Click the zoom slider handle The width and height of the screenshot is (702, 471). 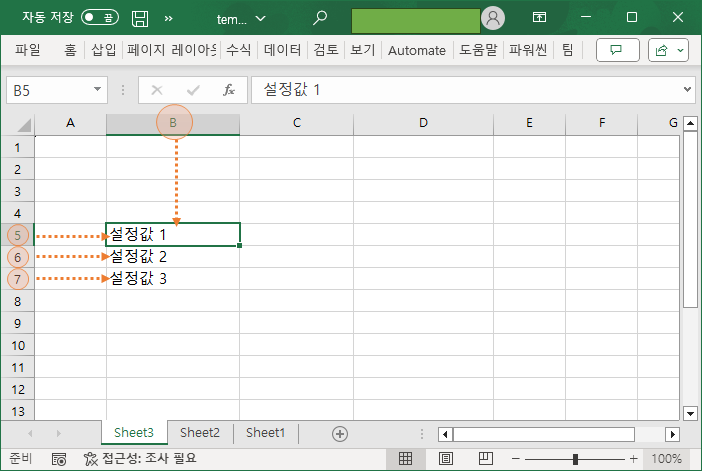[575, 459]
